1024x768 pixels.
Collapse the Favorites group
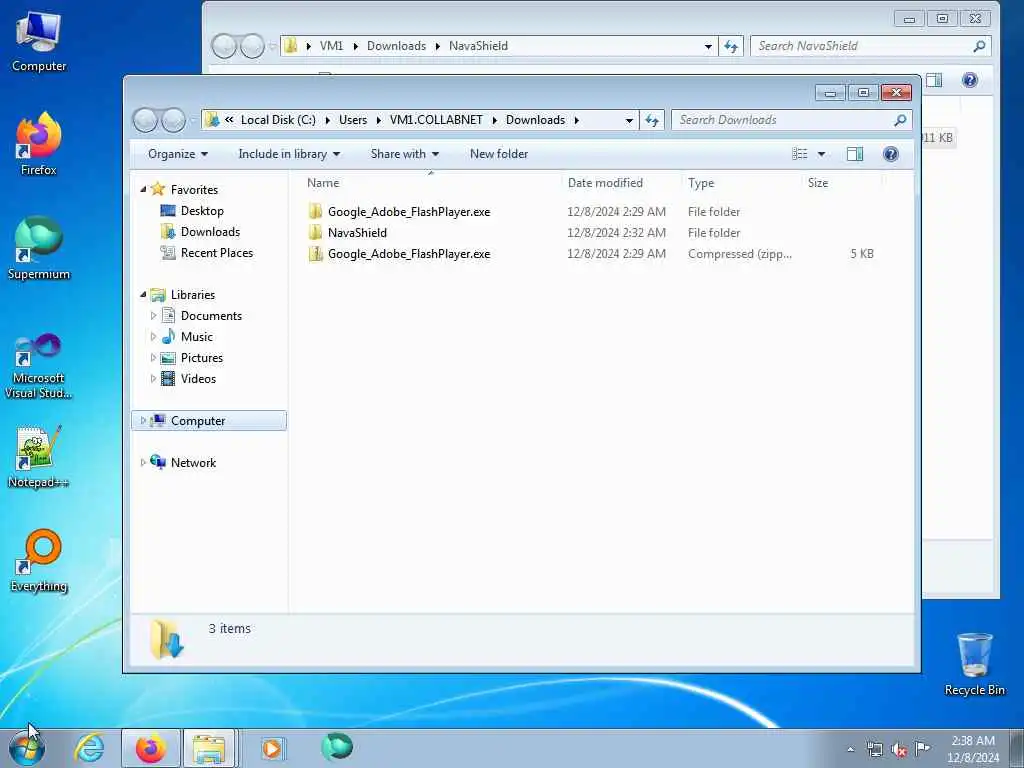point(143,189)
